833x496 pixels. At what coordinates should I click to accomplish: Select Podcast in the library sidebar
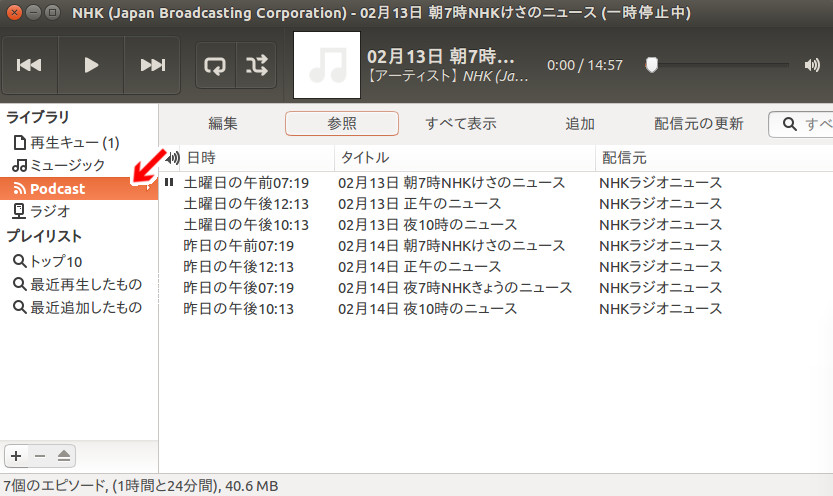tap(79, 189)
